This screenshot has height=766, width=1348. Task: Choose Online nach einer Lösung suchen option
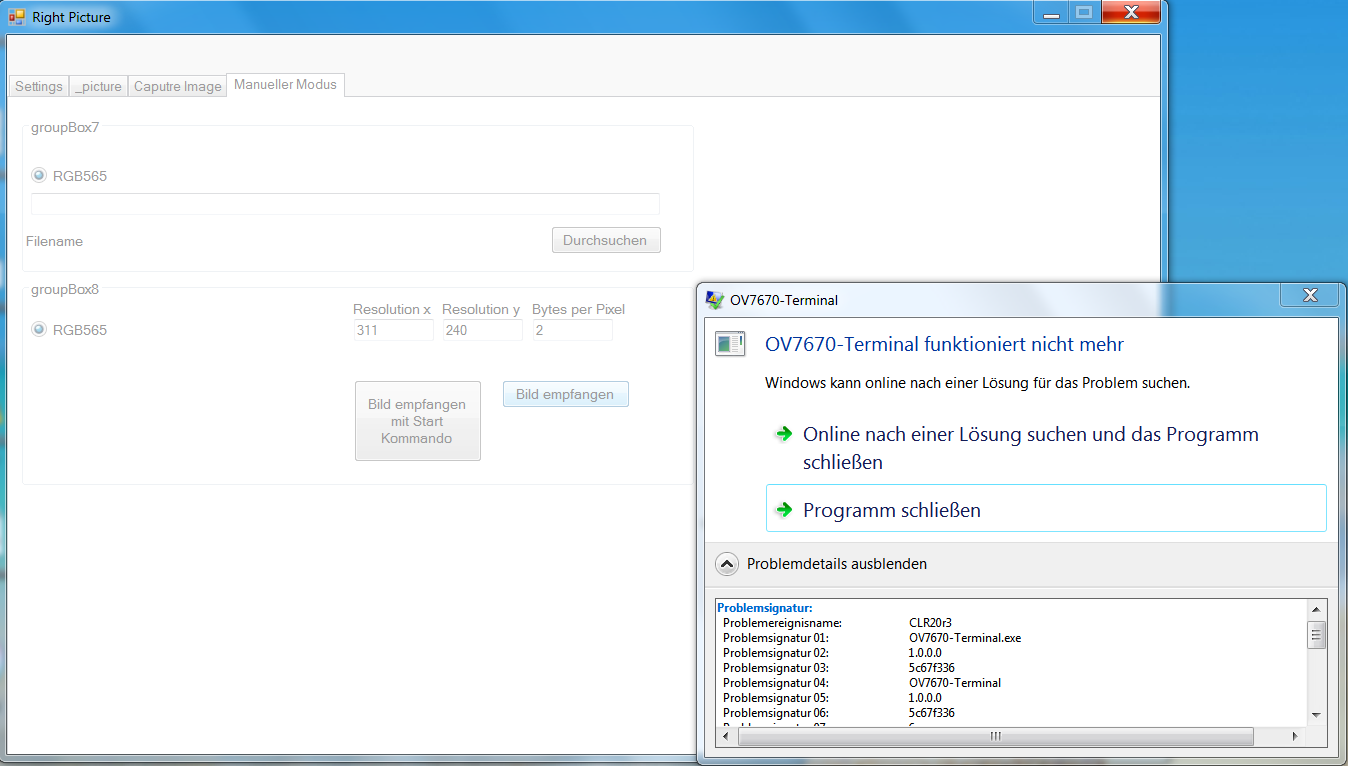click(1046, 448)
